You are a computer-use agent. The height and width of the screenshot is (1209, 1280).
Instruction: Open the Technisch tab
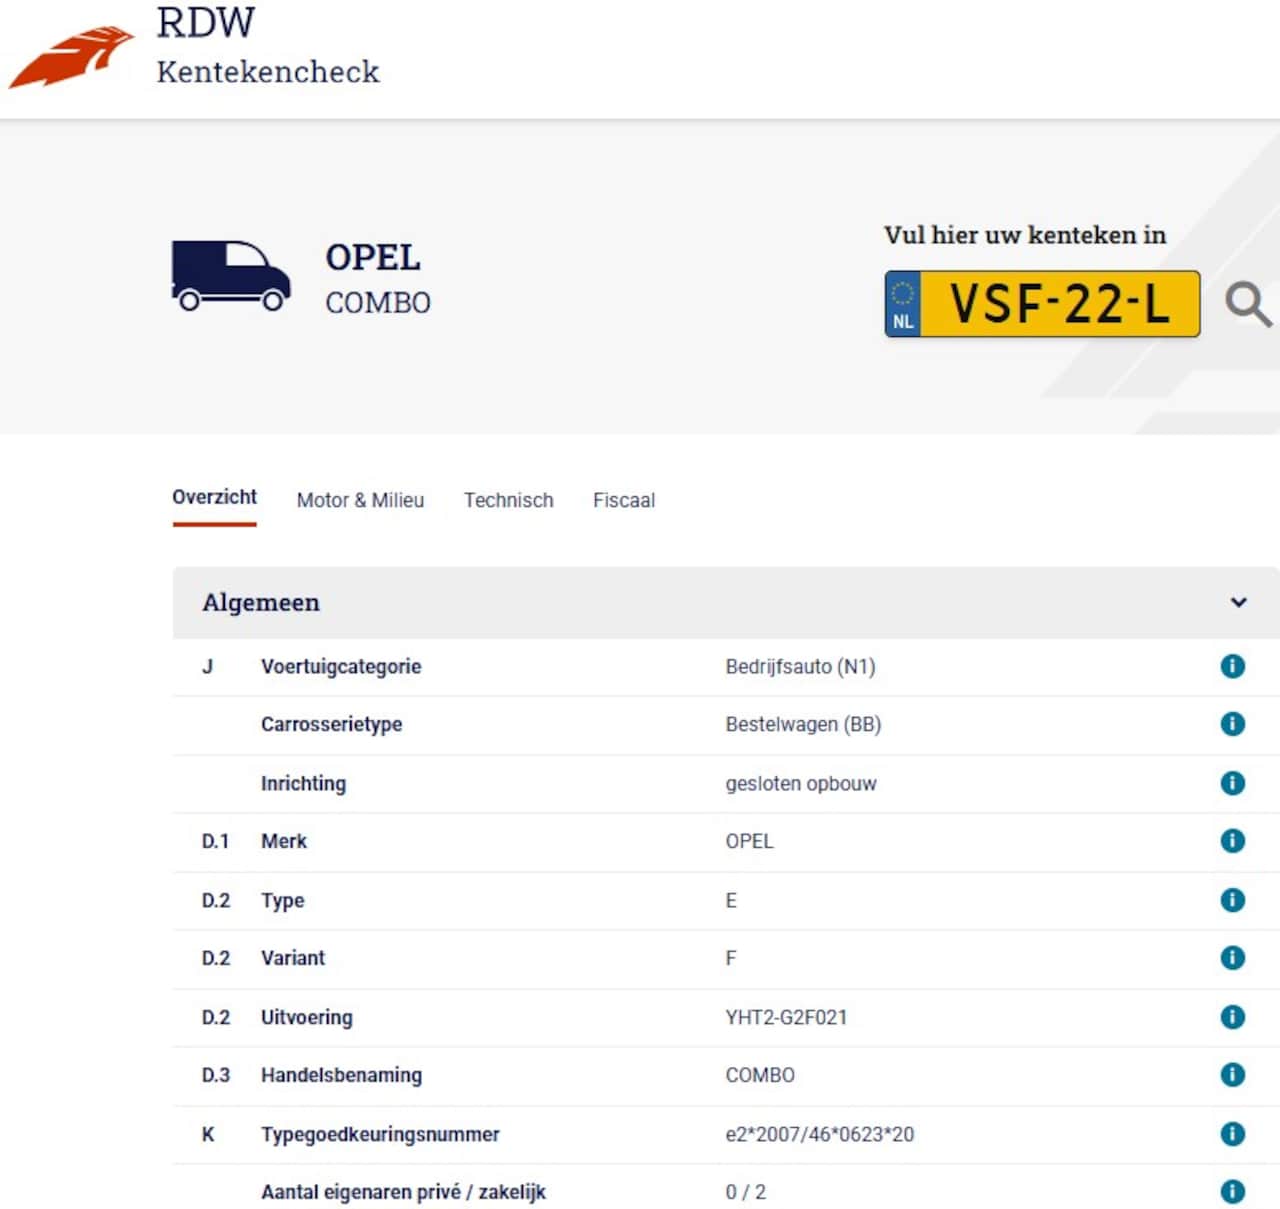pyautogui.click(x=508, y=500)
